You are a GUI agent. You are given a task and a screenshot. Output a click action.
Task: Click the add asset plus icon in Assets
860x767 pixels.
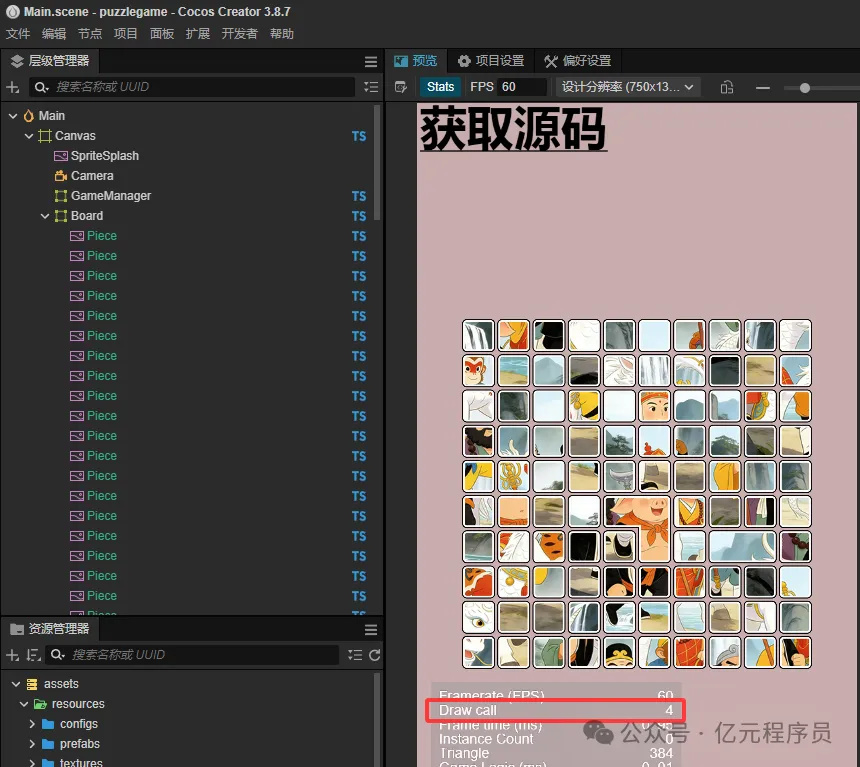click(13, 656)
